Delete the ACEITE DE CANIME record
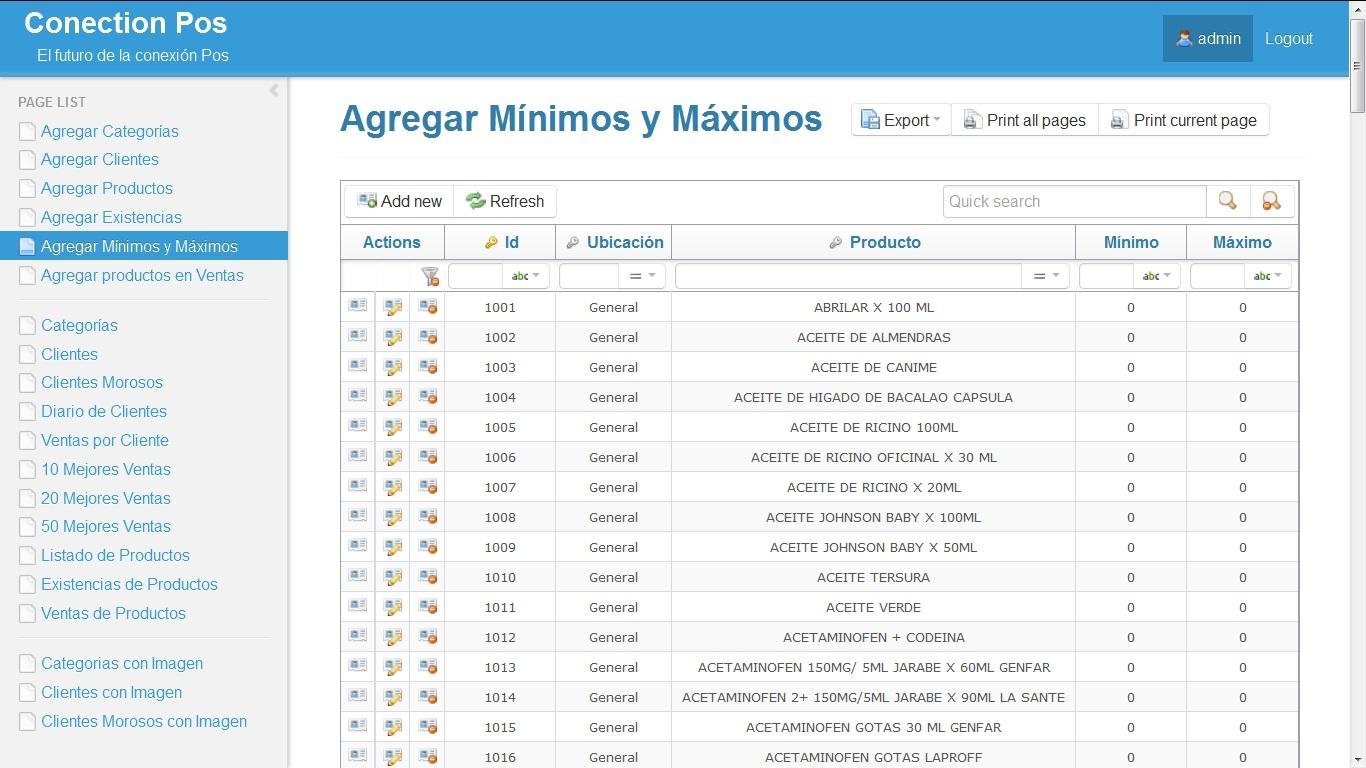Screen dimensions: 1366x768 pyautogui.click(x=427, y=367)
